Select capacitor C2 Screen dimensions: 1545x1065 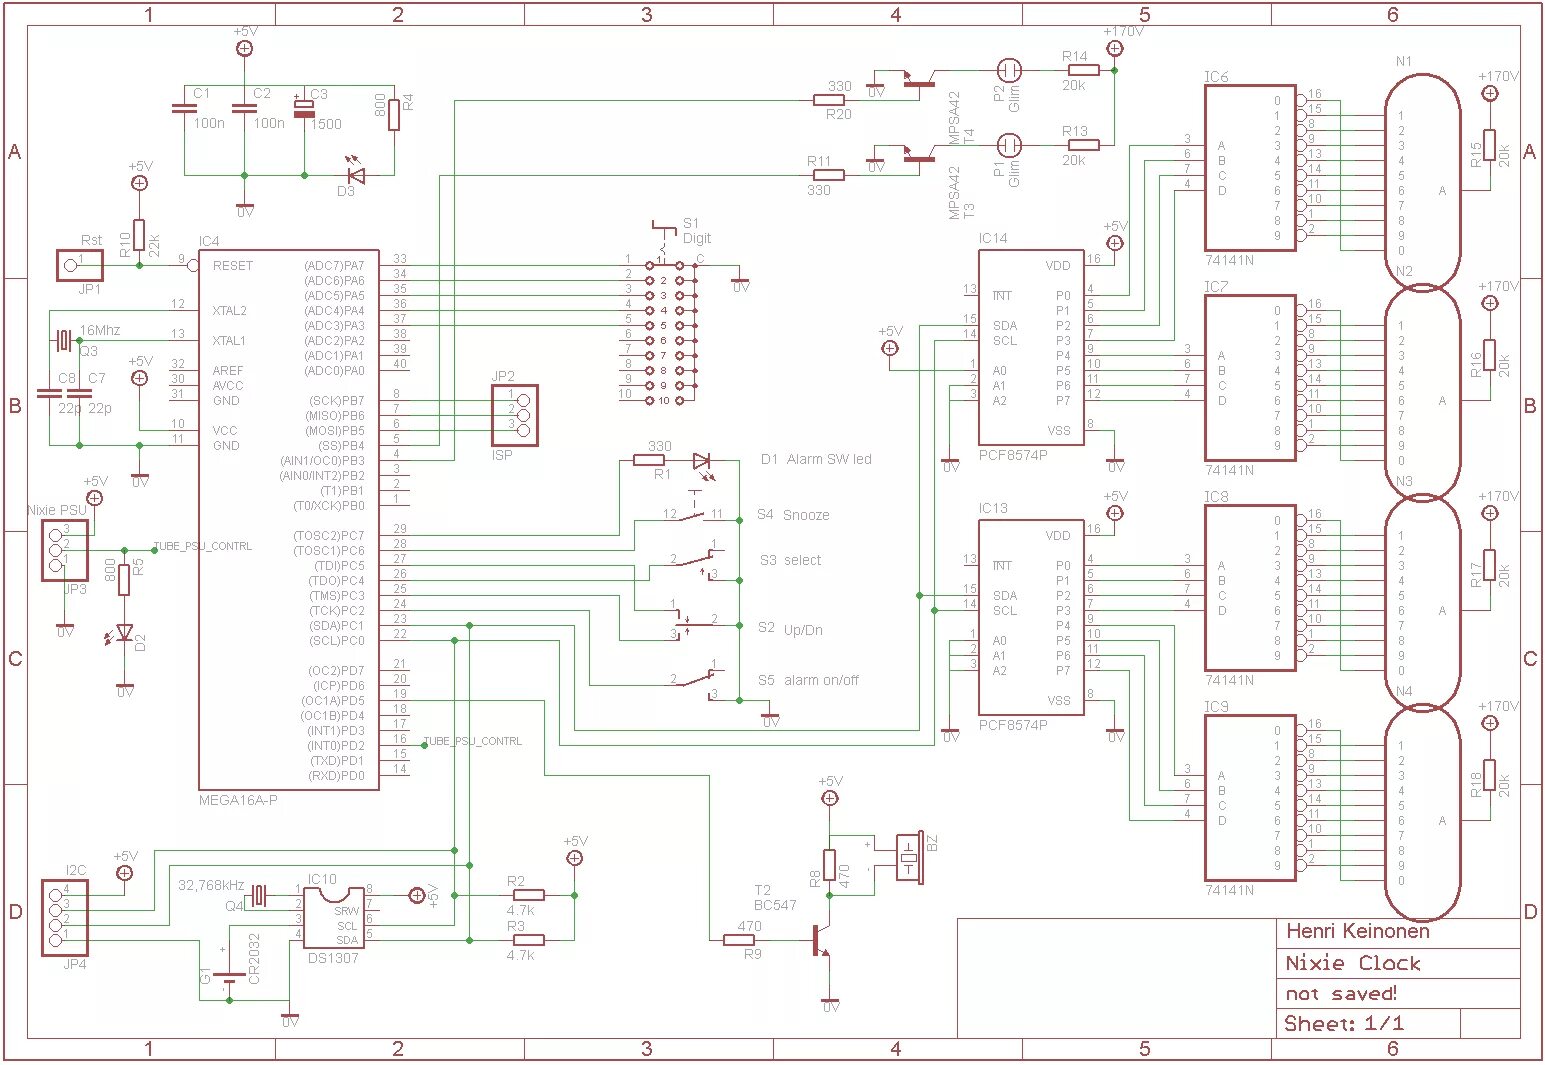[244, 107]
